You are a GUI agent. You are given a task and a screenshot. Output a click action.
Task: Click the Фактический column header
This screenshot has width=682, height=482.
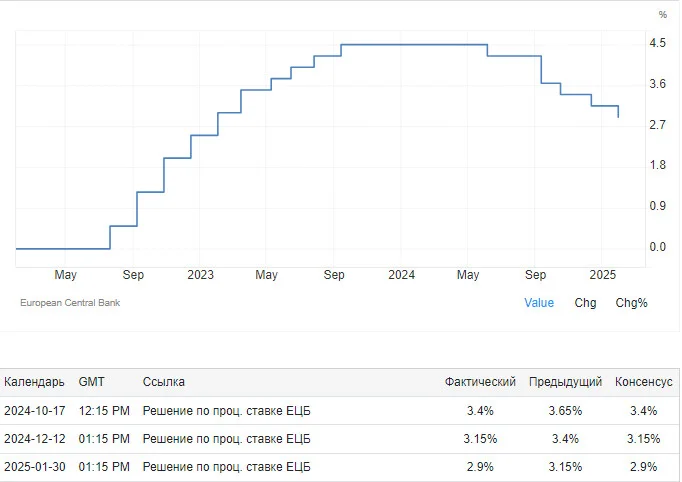[x=480, y=382]
